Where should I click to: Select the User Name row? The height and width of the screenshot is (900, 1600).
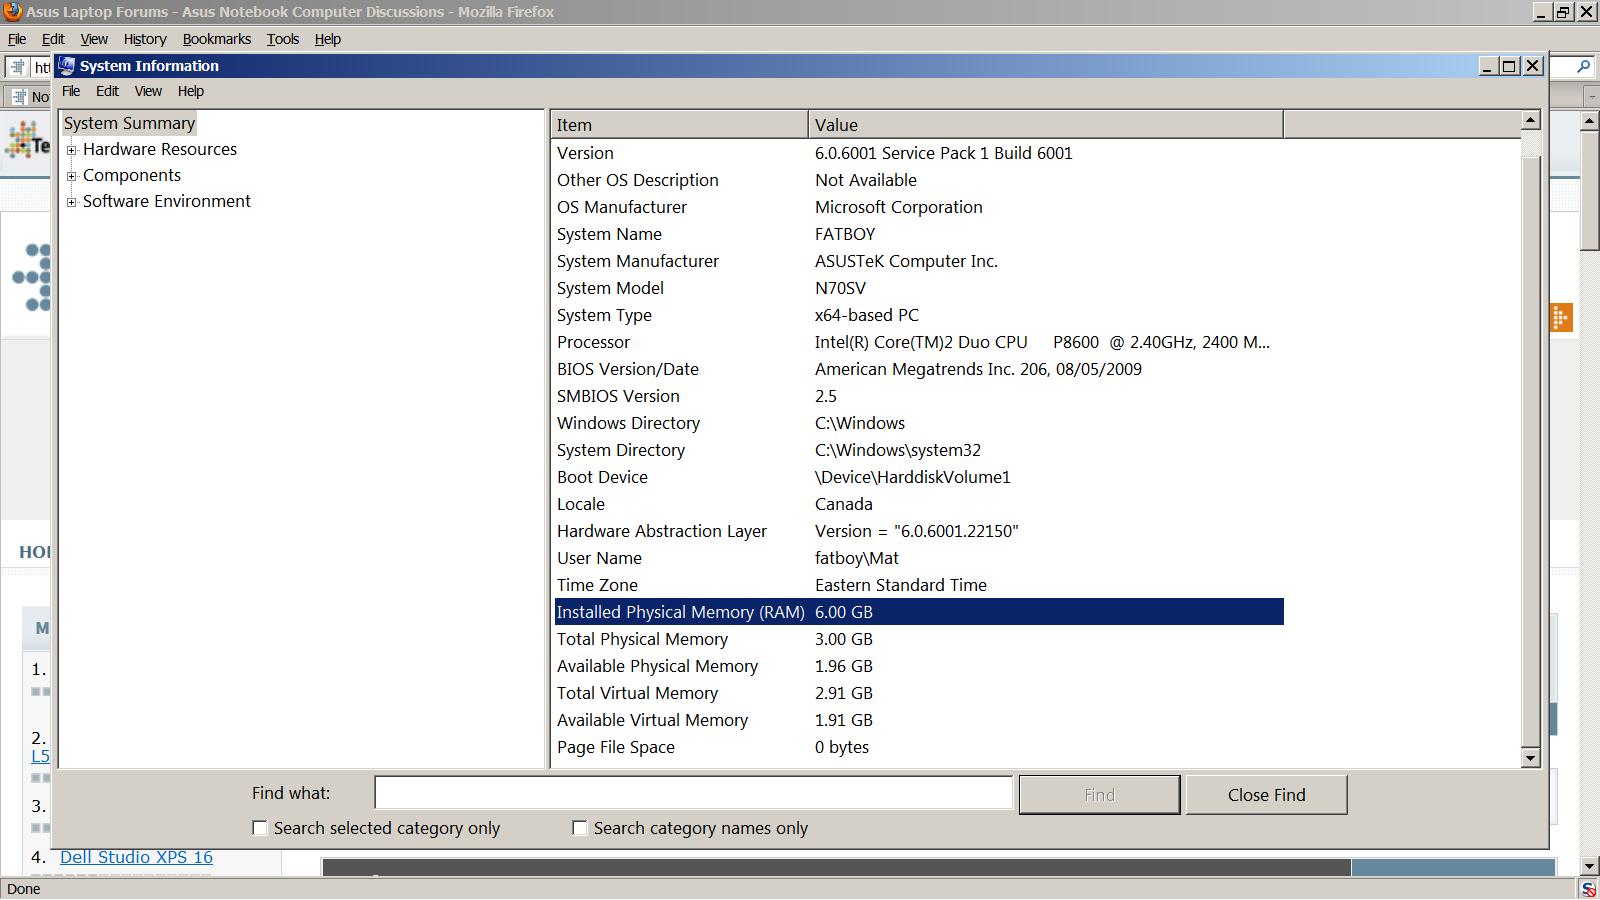[919, 558]
